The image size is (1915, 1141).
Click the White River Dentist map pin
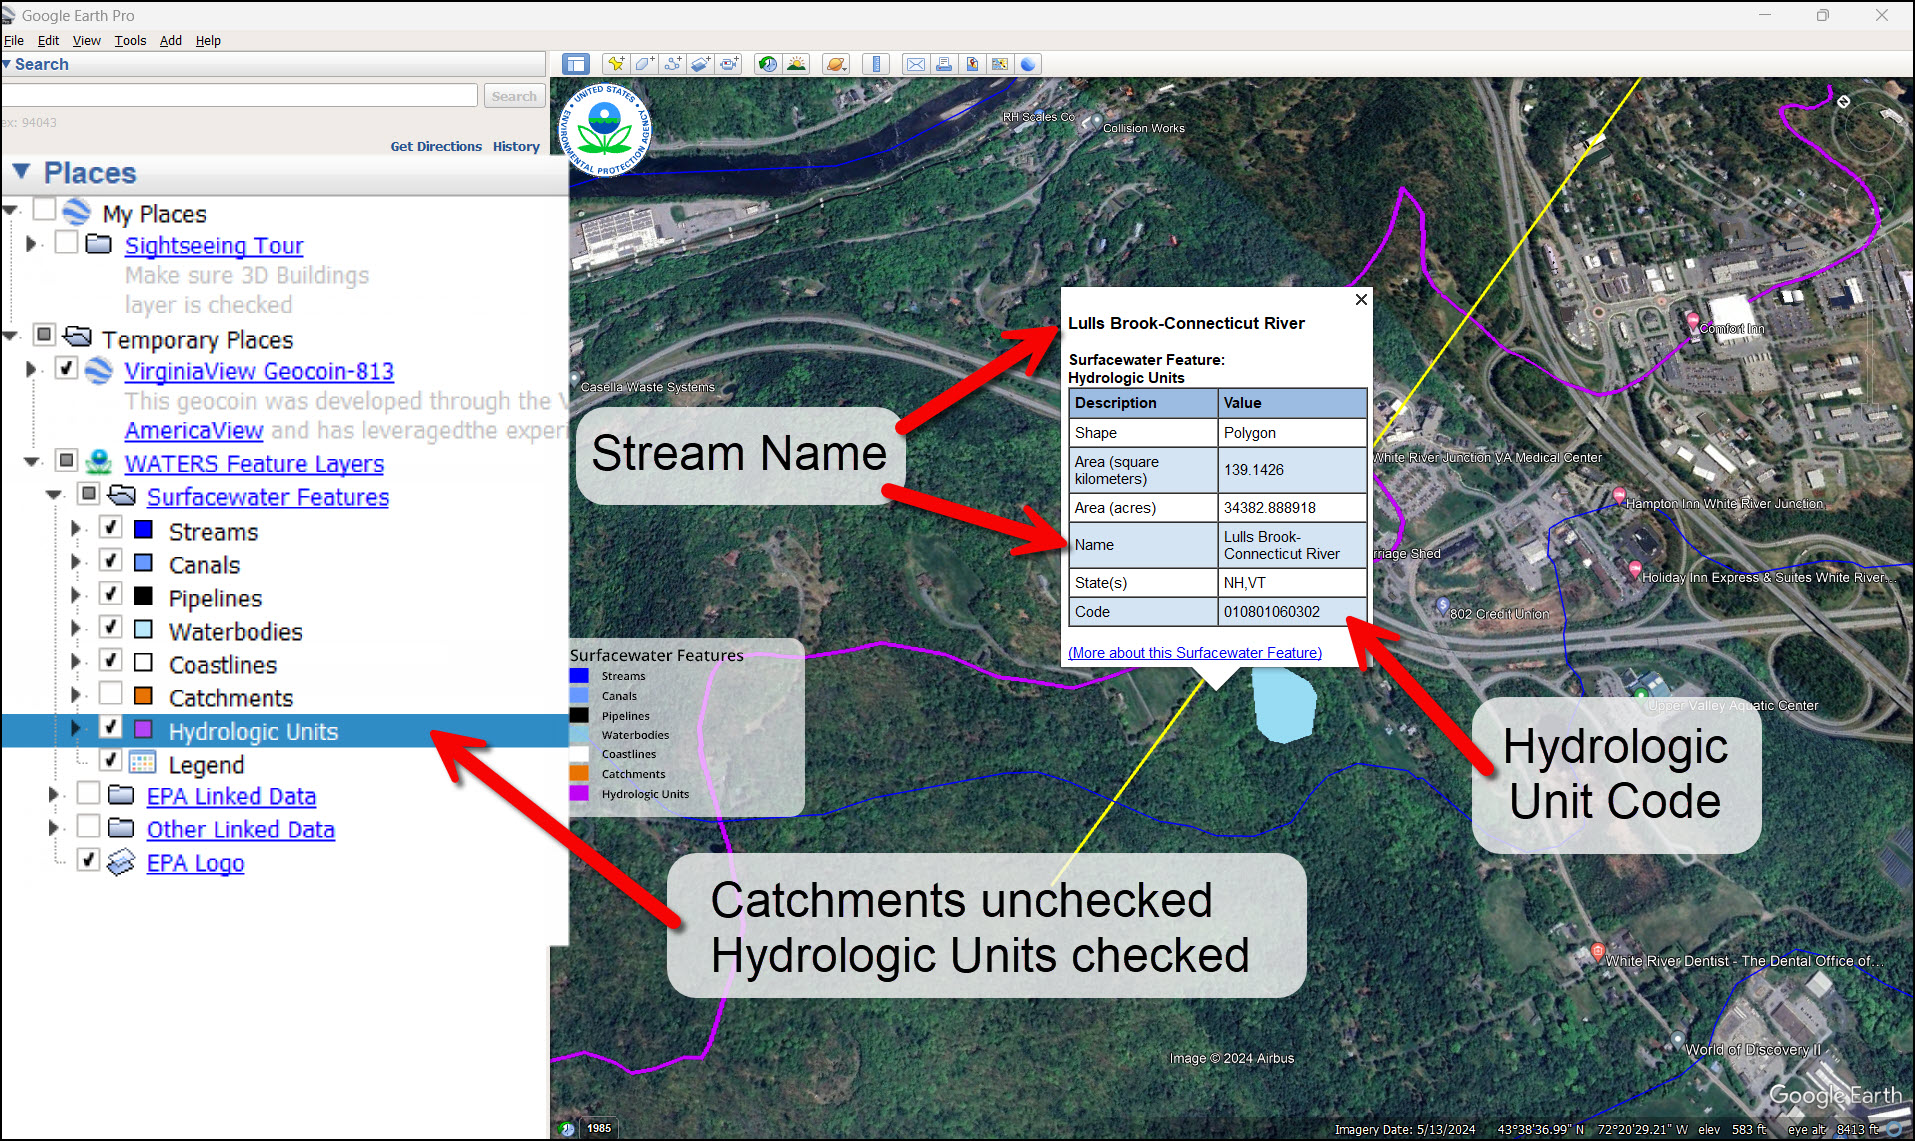coord(1598,952)
